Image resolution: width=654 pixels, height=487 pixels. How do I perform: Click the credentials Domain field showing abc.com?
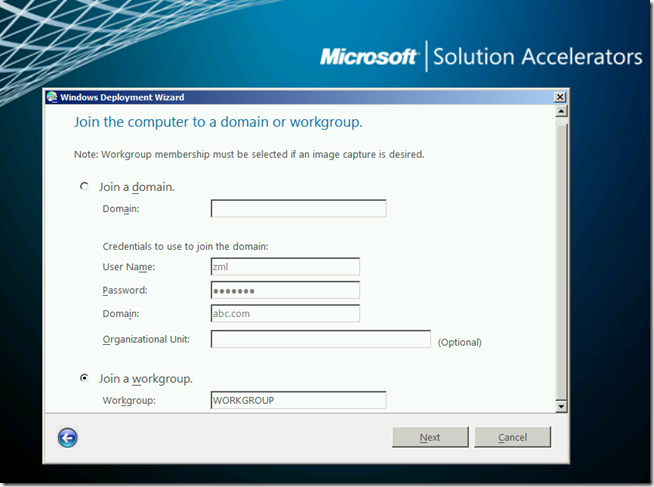[285, 314]
